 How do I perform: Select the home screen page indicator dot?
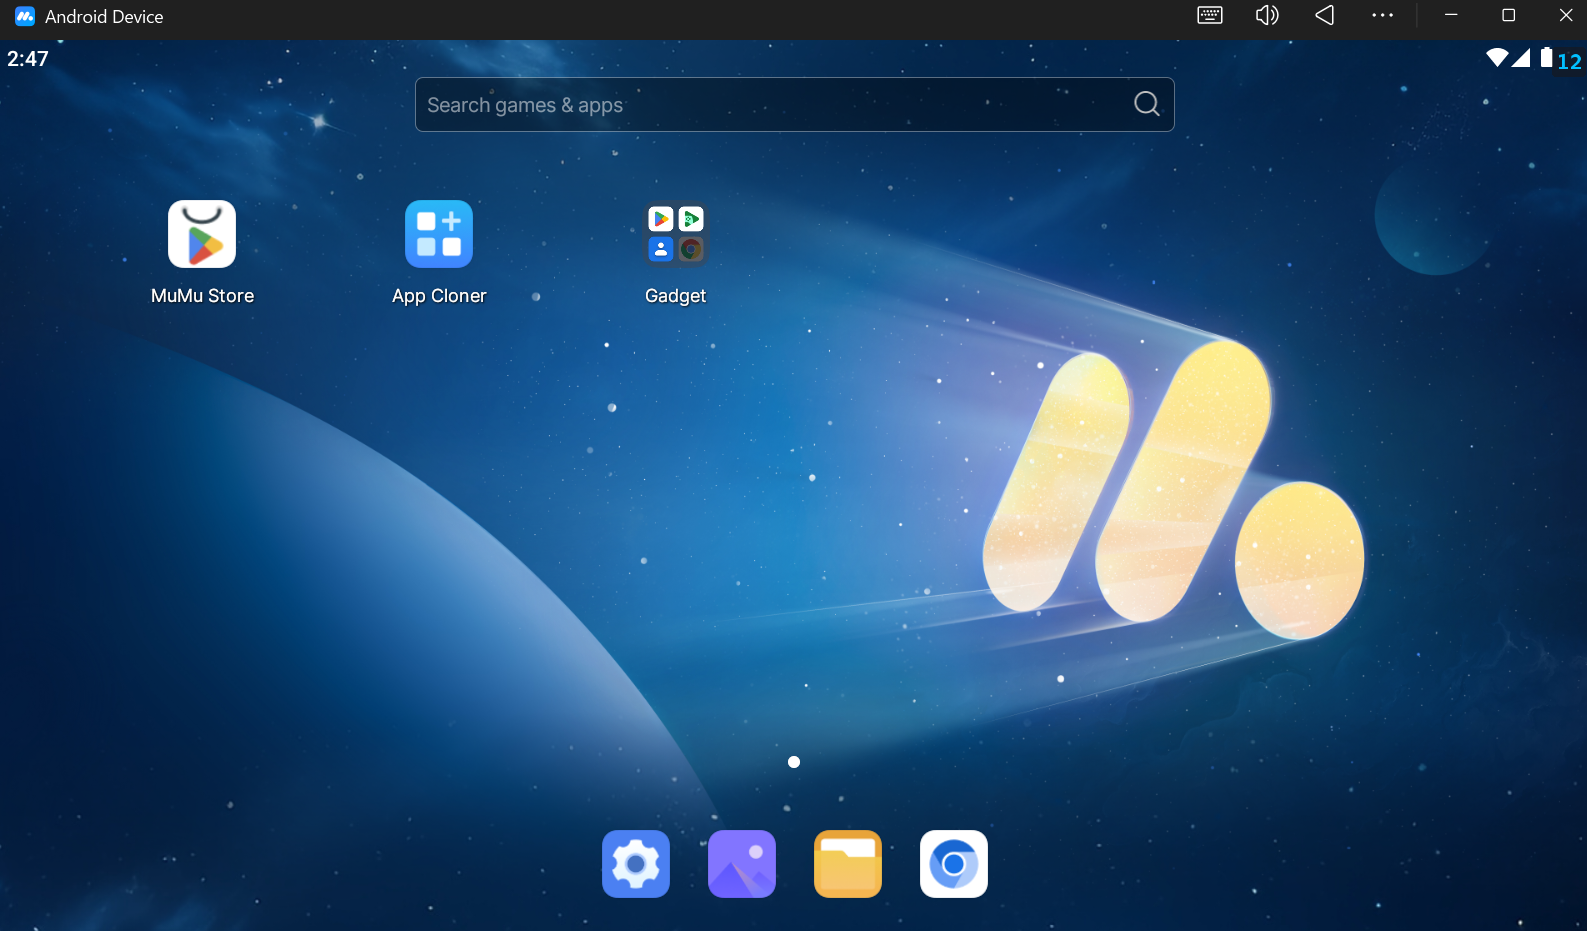(794, 762)
